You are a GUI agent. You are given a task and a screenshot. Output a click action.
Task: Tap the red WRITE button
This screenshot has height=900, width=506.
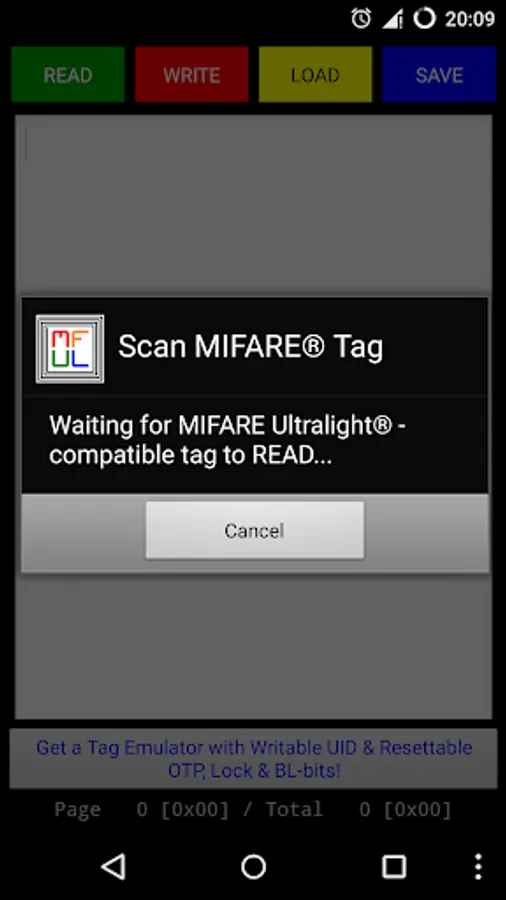pos(192,75)
